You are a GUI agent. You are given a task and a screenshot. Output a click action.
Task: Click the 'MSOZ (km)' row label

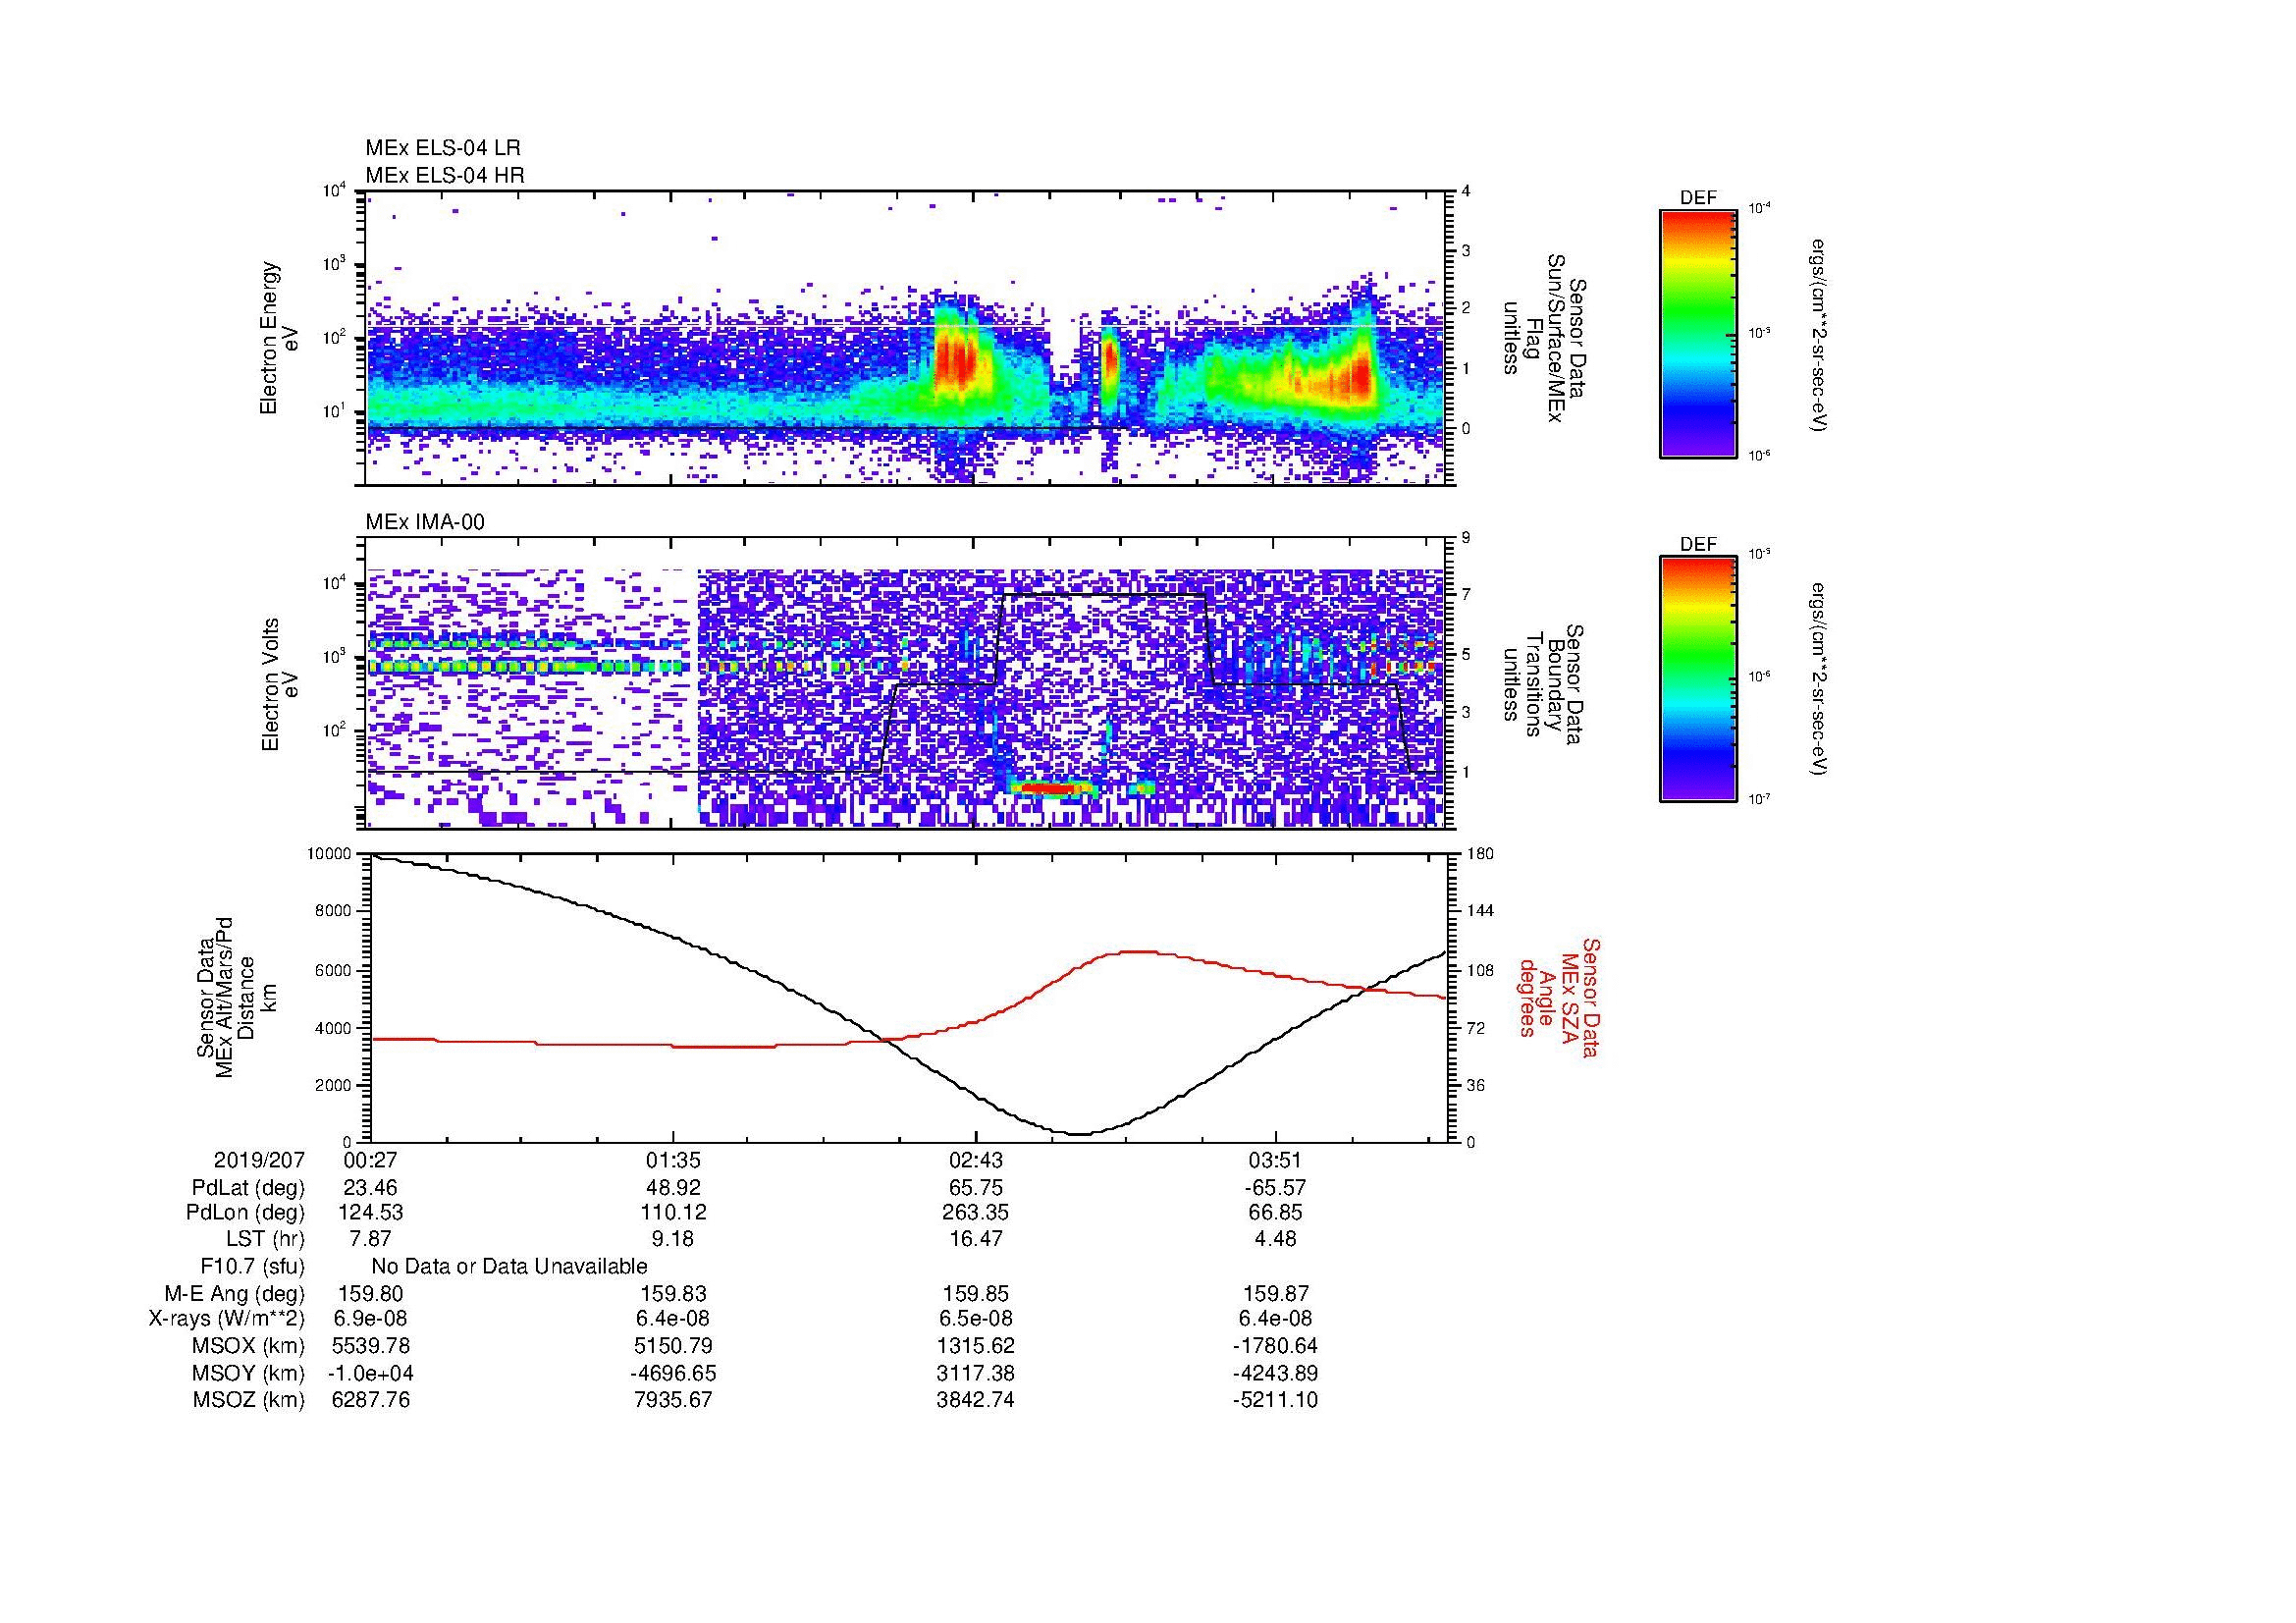coord(248,1400)
